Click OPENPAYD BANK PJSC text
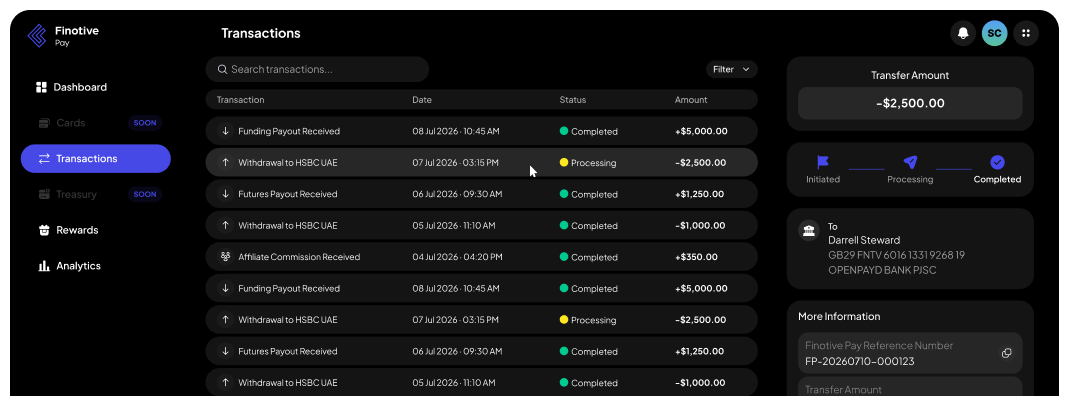Viewport: 1069px width, 396px height. coord(882,271)
